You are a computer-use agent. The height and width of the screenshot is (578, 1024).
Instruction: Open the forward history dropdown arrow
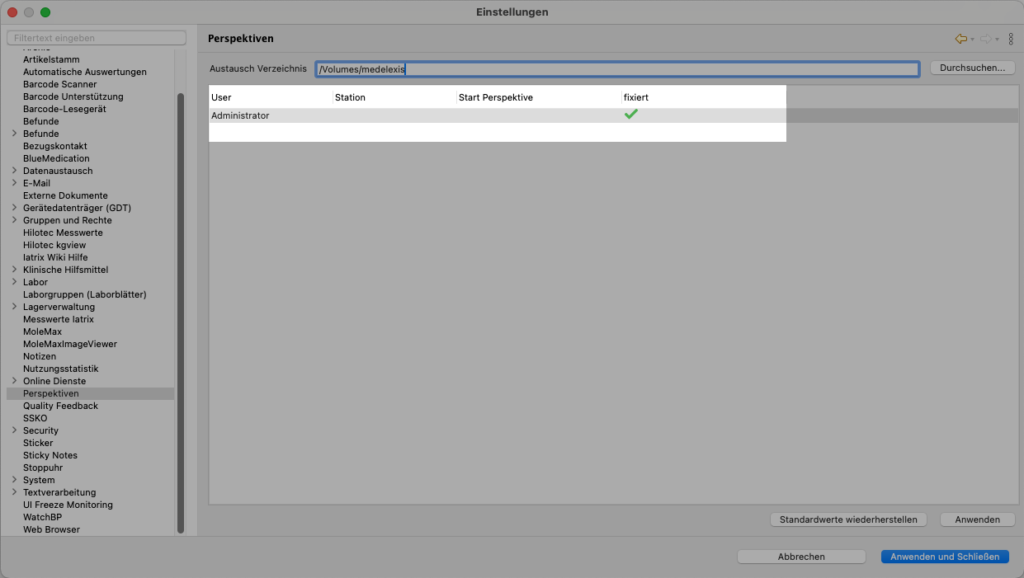(997, 40)
